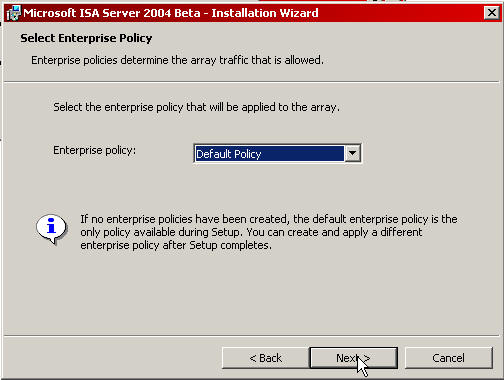The height and width of the screenshot is (380, 504).
Task: Click the 'If no enterprise policies have been created' note
Action: (x=269, y=232)
